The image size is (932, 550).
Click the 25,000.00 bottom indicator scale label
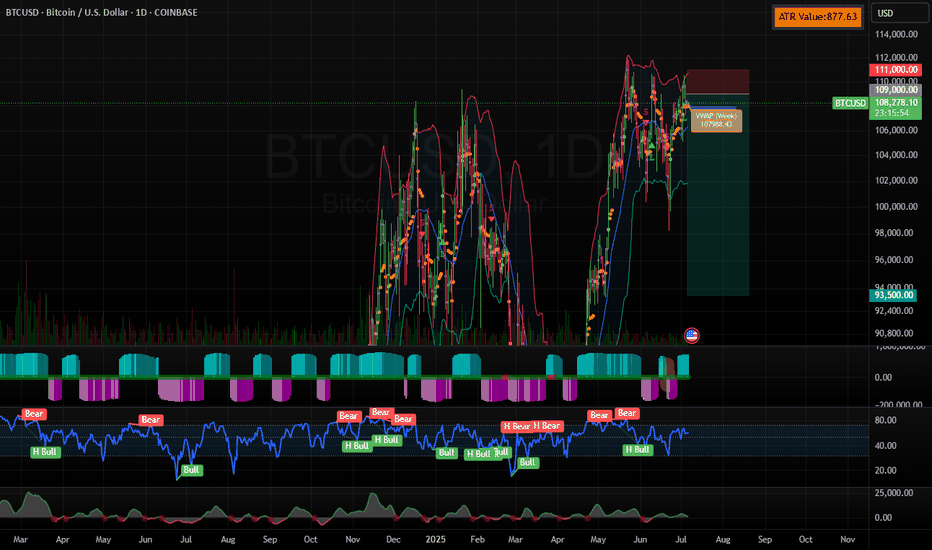coord(893,492)
